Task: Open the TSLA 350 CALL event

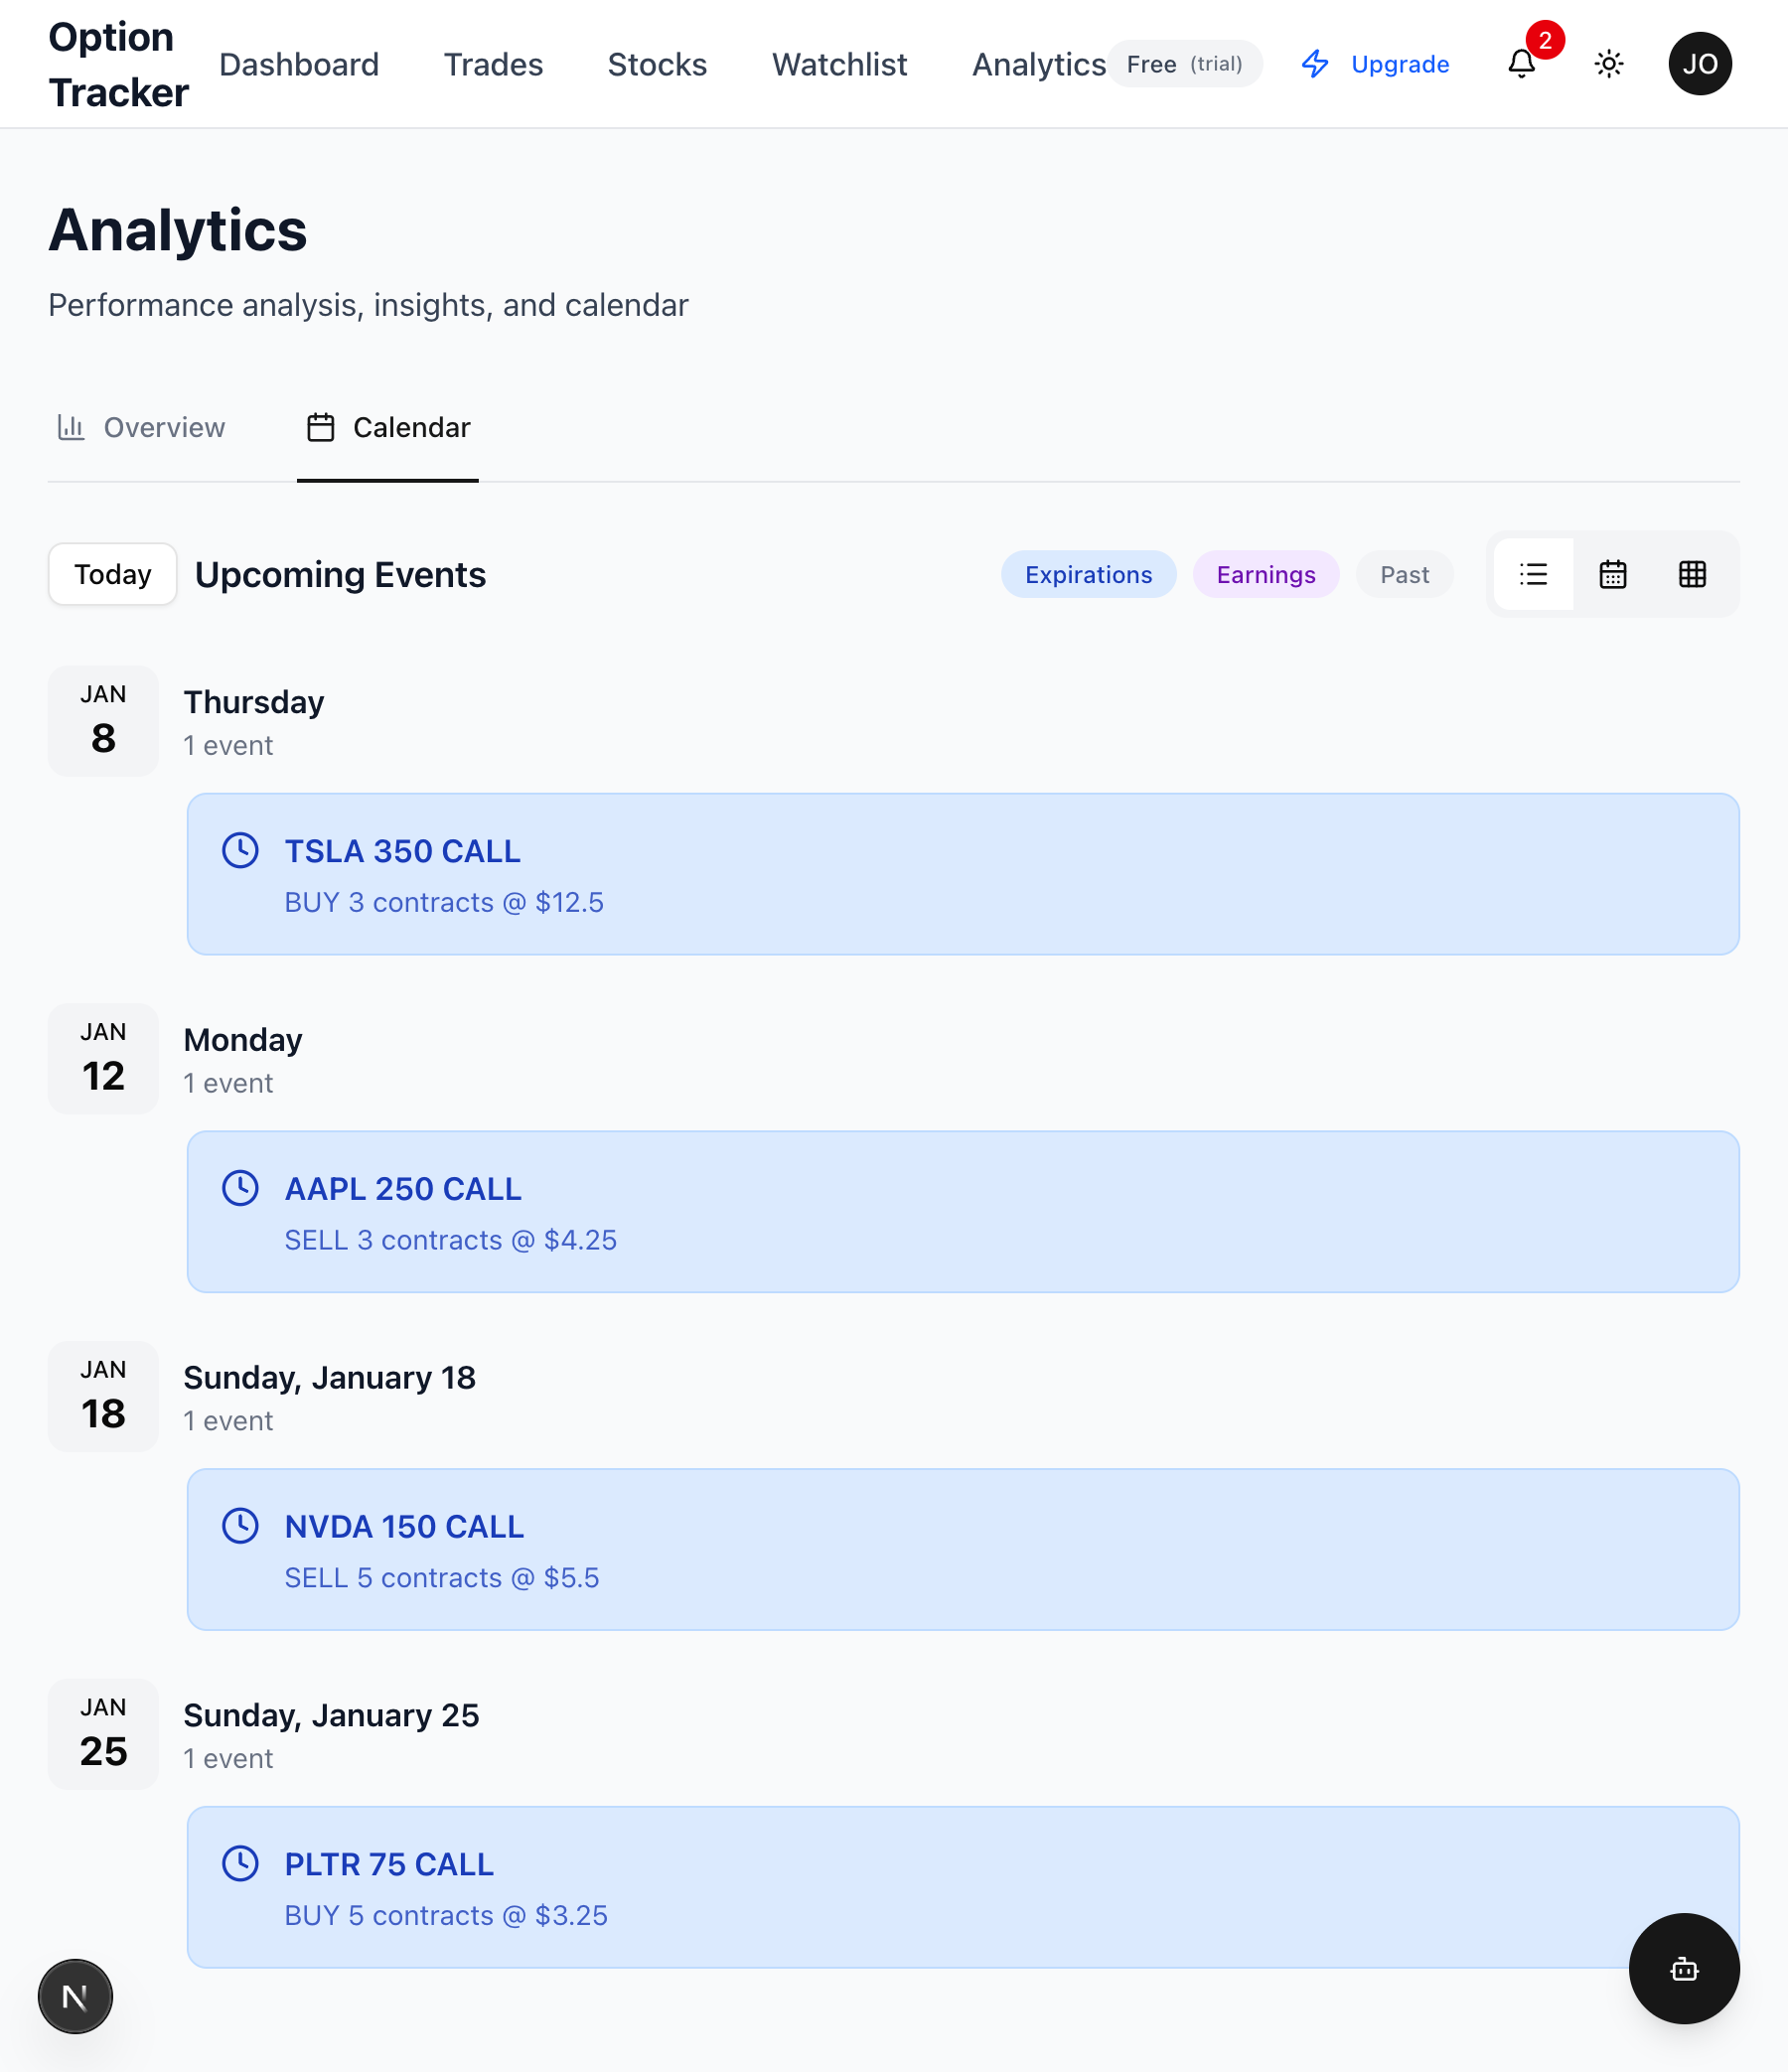Action: (x=962, y=874)
